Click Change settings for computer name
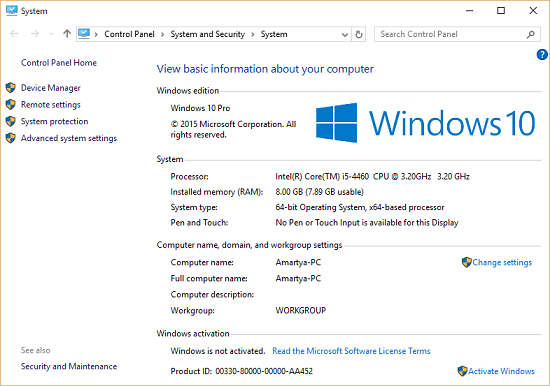This screenshot has width=550, height=386. click(x=502, y=262)
